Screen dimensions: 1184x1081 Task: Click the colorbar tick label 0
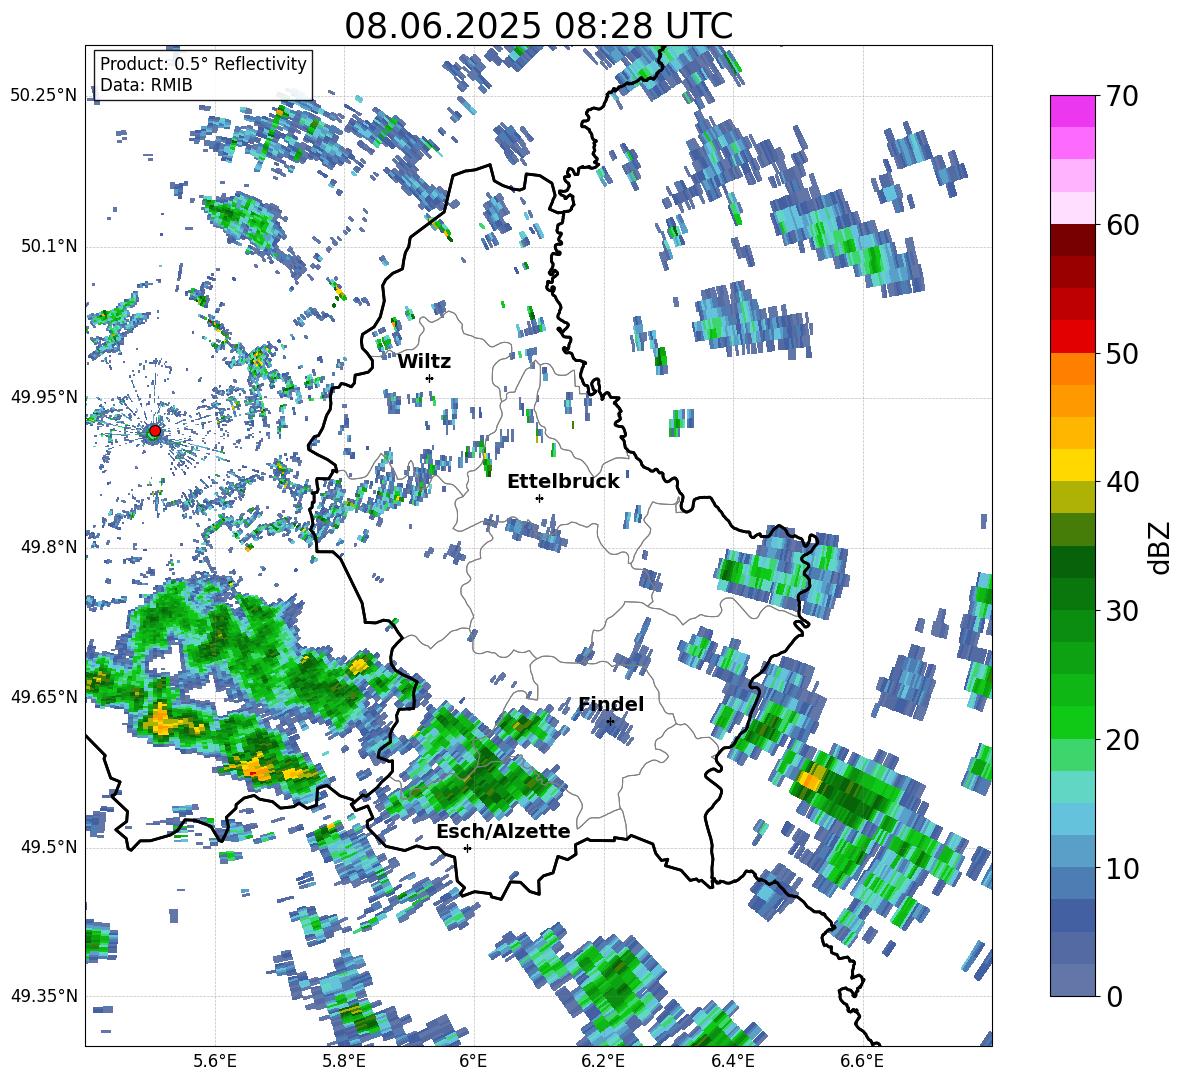(1114, 996)
